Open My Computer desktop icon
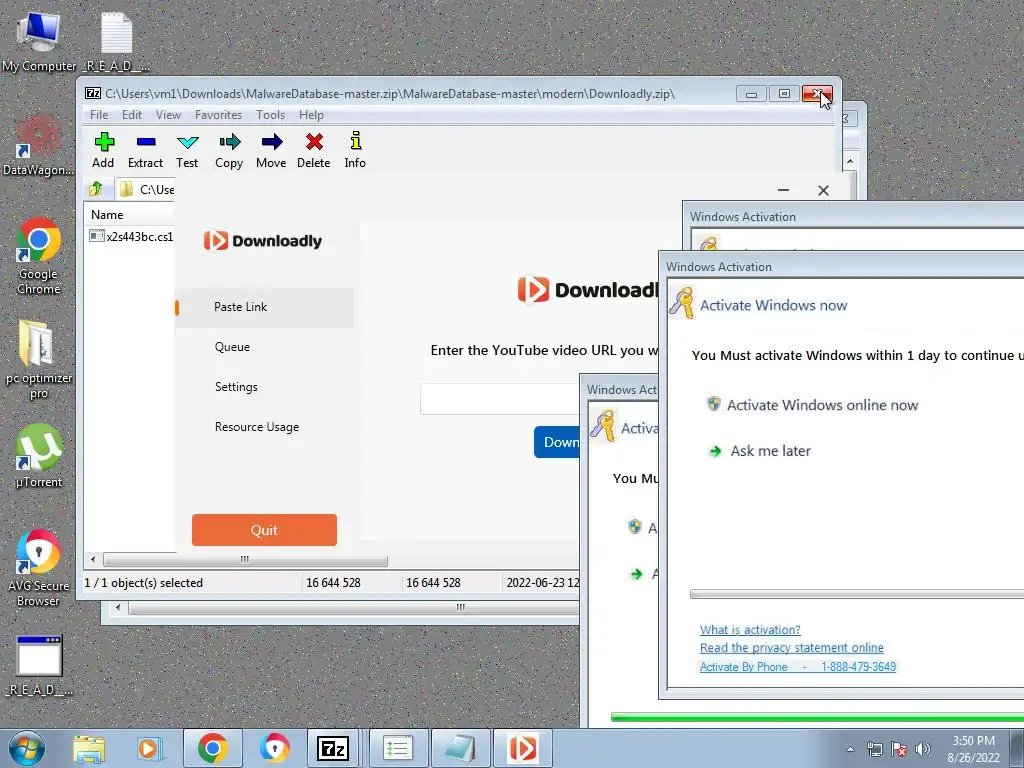 [x=39, y=40]
